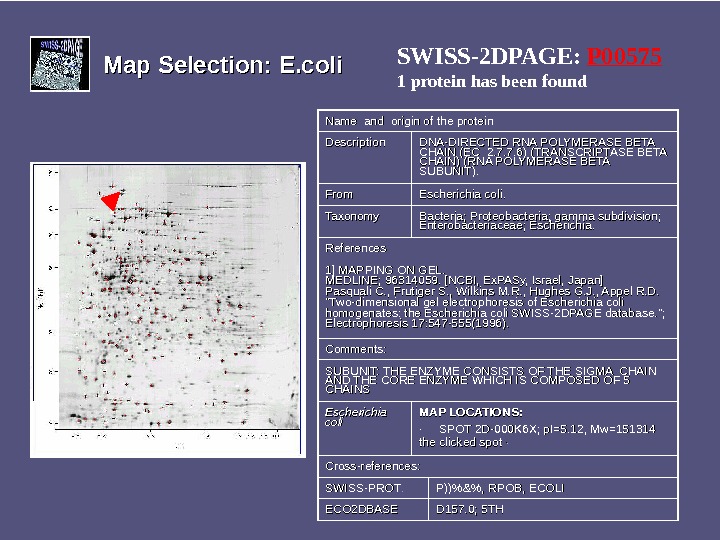This screenshot has height=540, width=720.
Task: Click the 'Cross-references:' heading
Action: [x=372, y=466]
